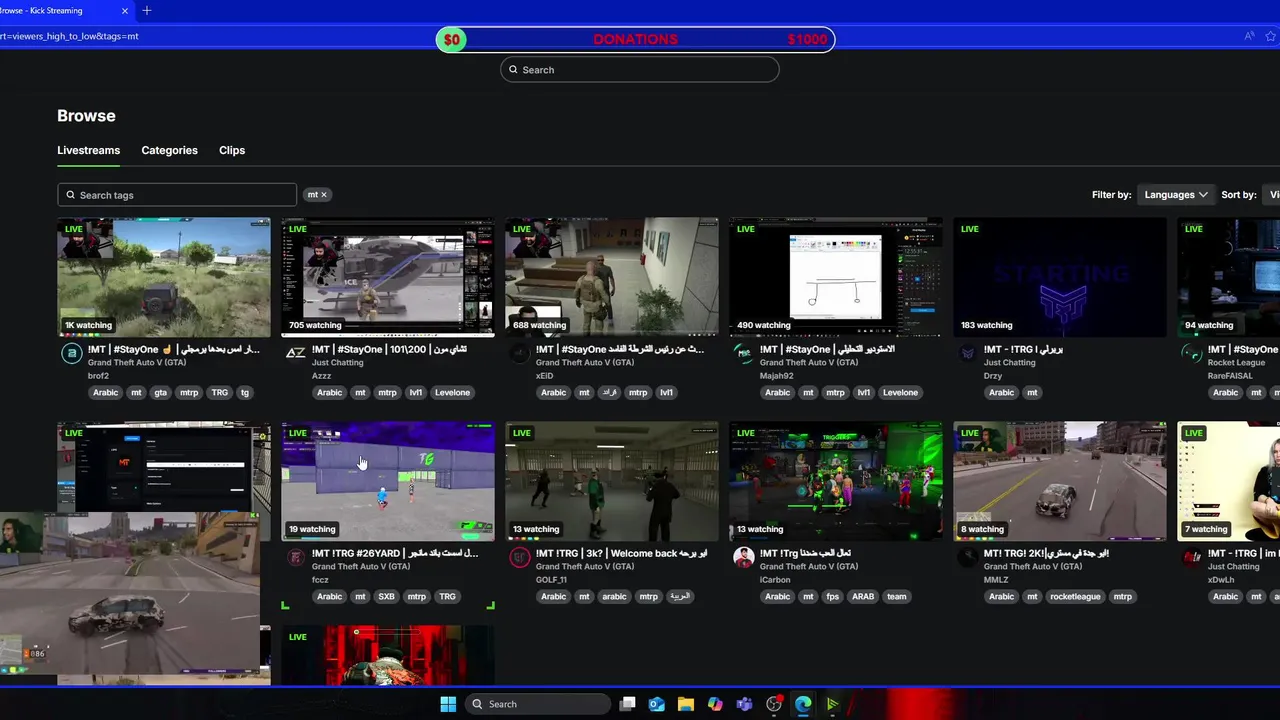This screenshot has height=720, width=1280.
Task: Close the Kick Streaming browser tab
Action: tap(125, 10)
